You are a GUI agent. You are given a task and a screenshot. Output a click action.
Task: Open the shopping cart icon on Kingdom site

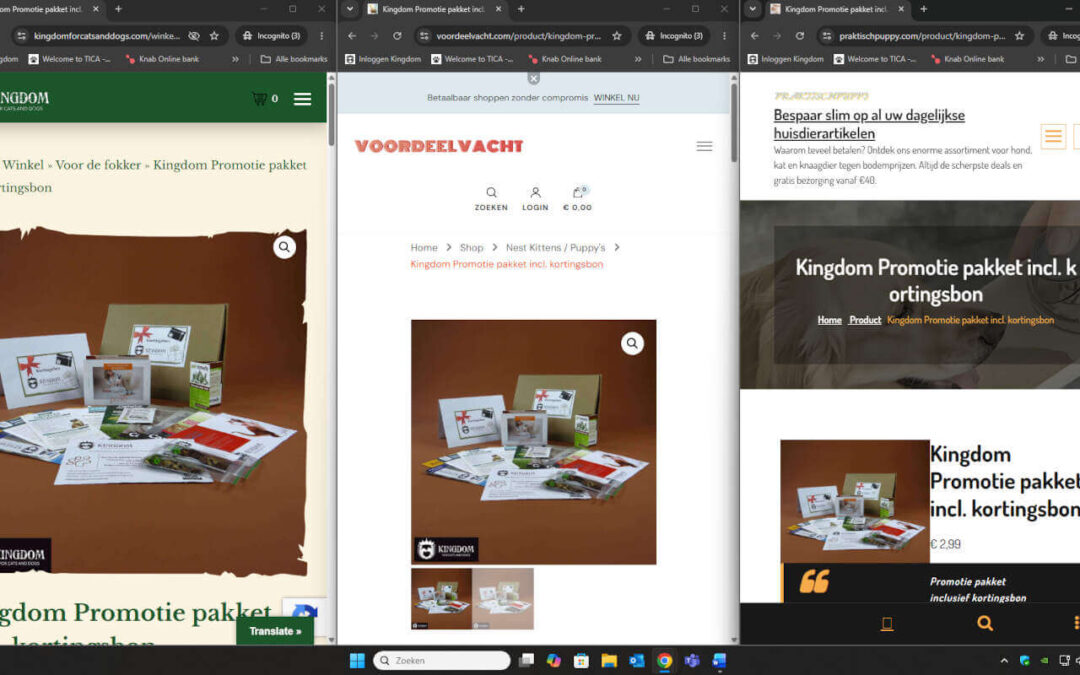pyautogui.click(x=260, y=98)
